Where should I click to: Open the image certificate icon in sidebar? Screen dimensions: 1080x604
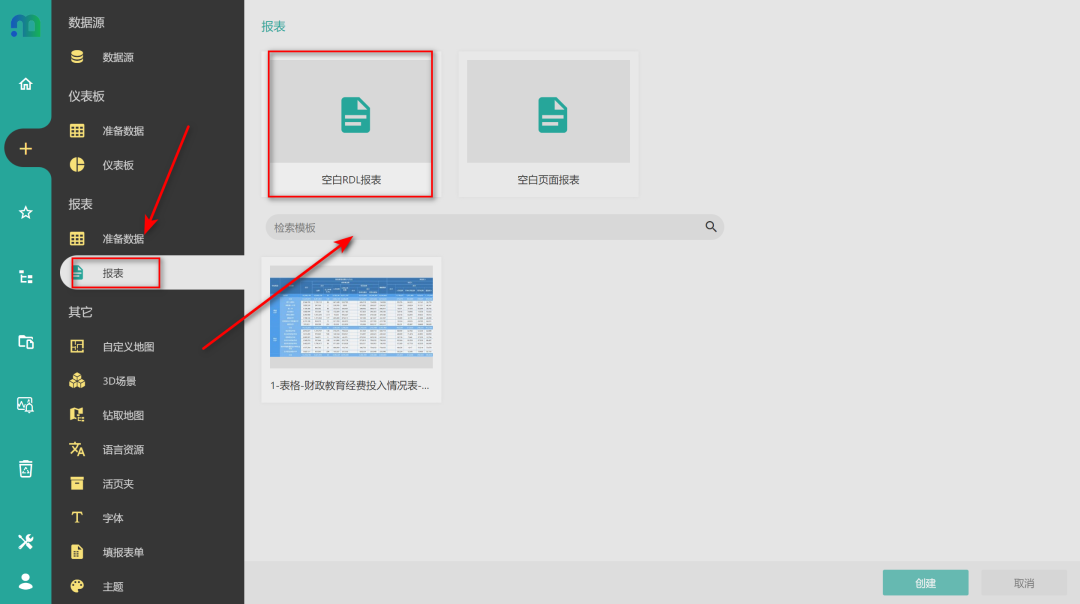tap(25, 405)
